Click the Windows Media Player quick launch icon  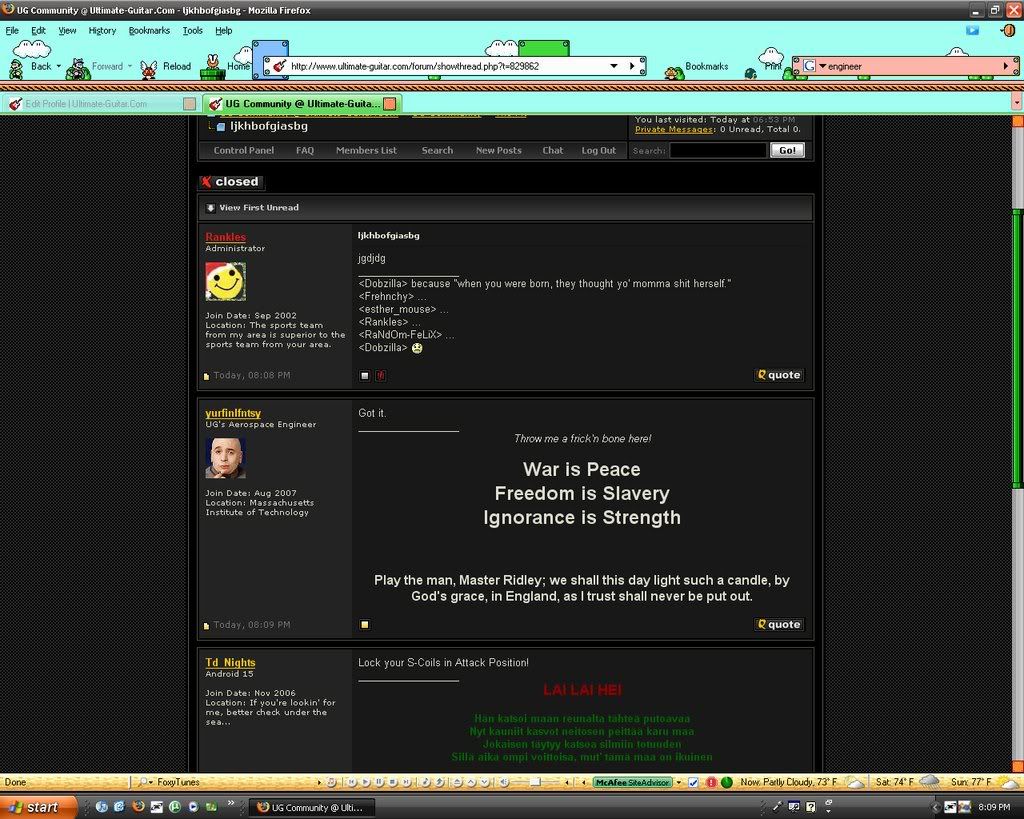tap(193, 807)
